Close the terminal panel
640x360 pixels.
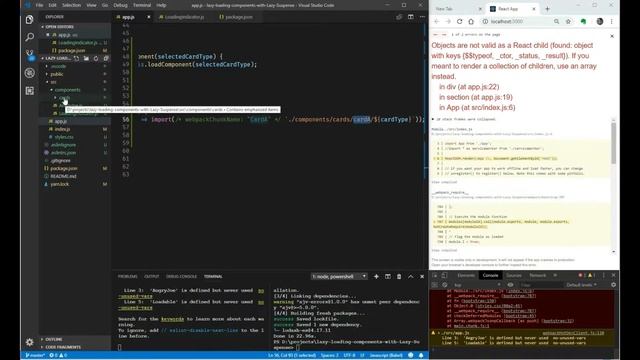click(x=422, y=276)
